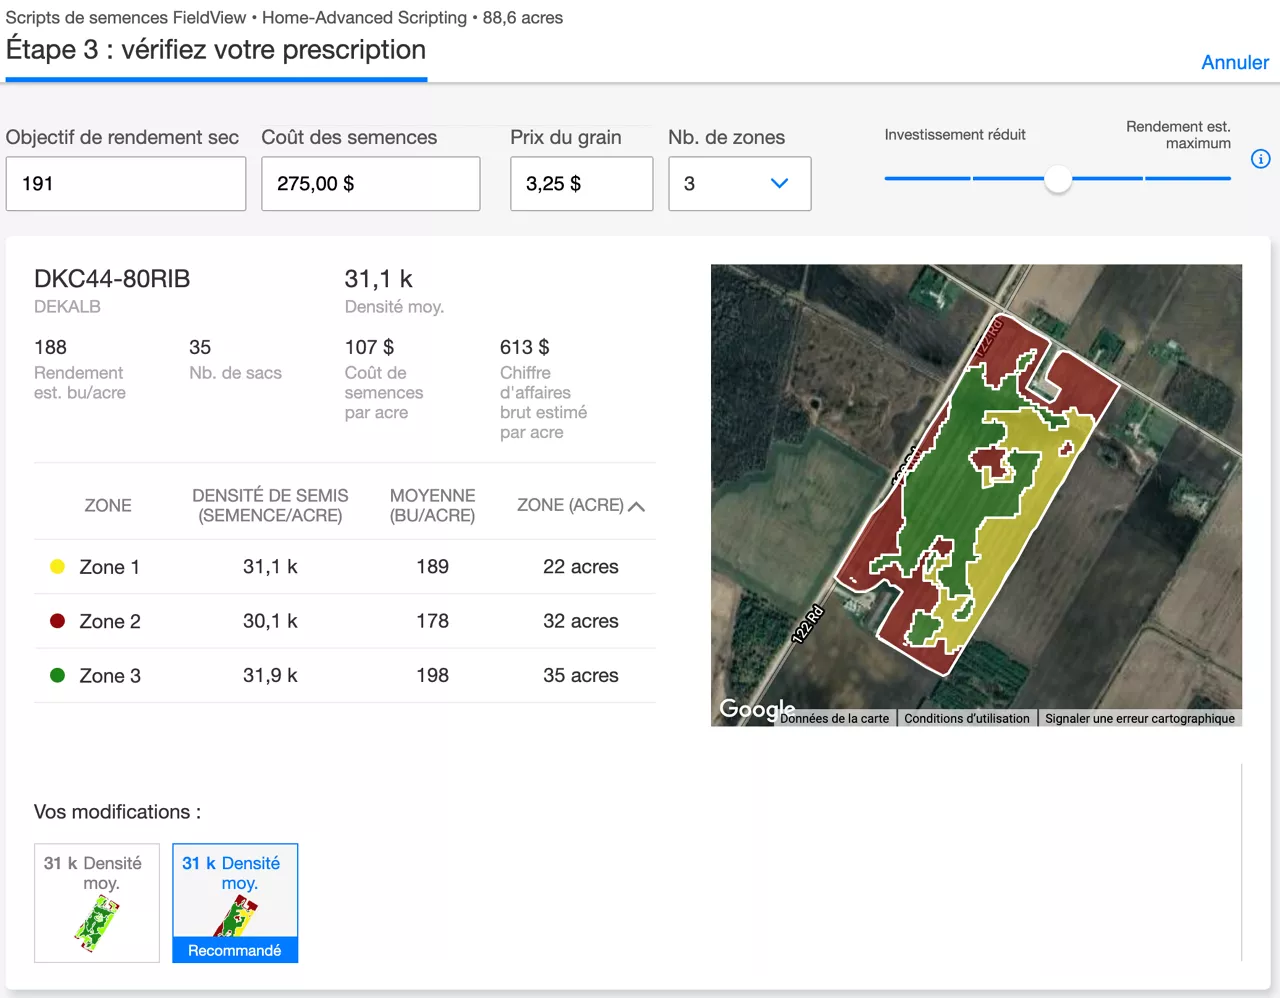Viewport: 1280px width, 998px height.
Task: Click the Étape 3 step heading
Action: click(216, 50)
